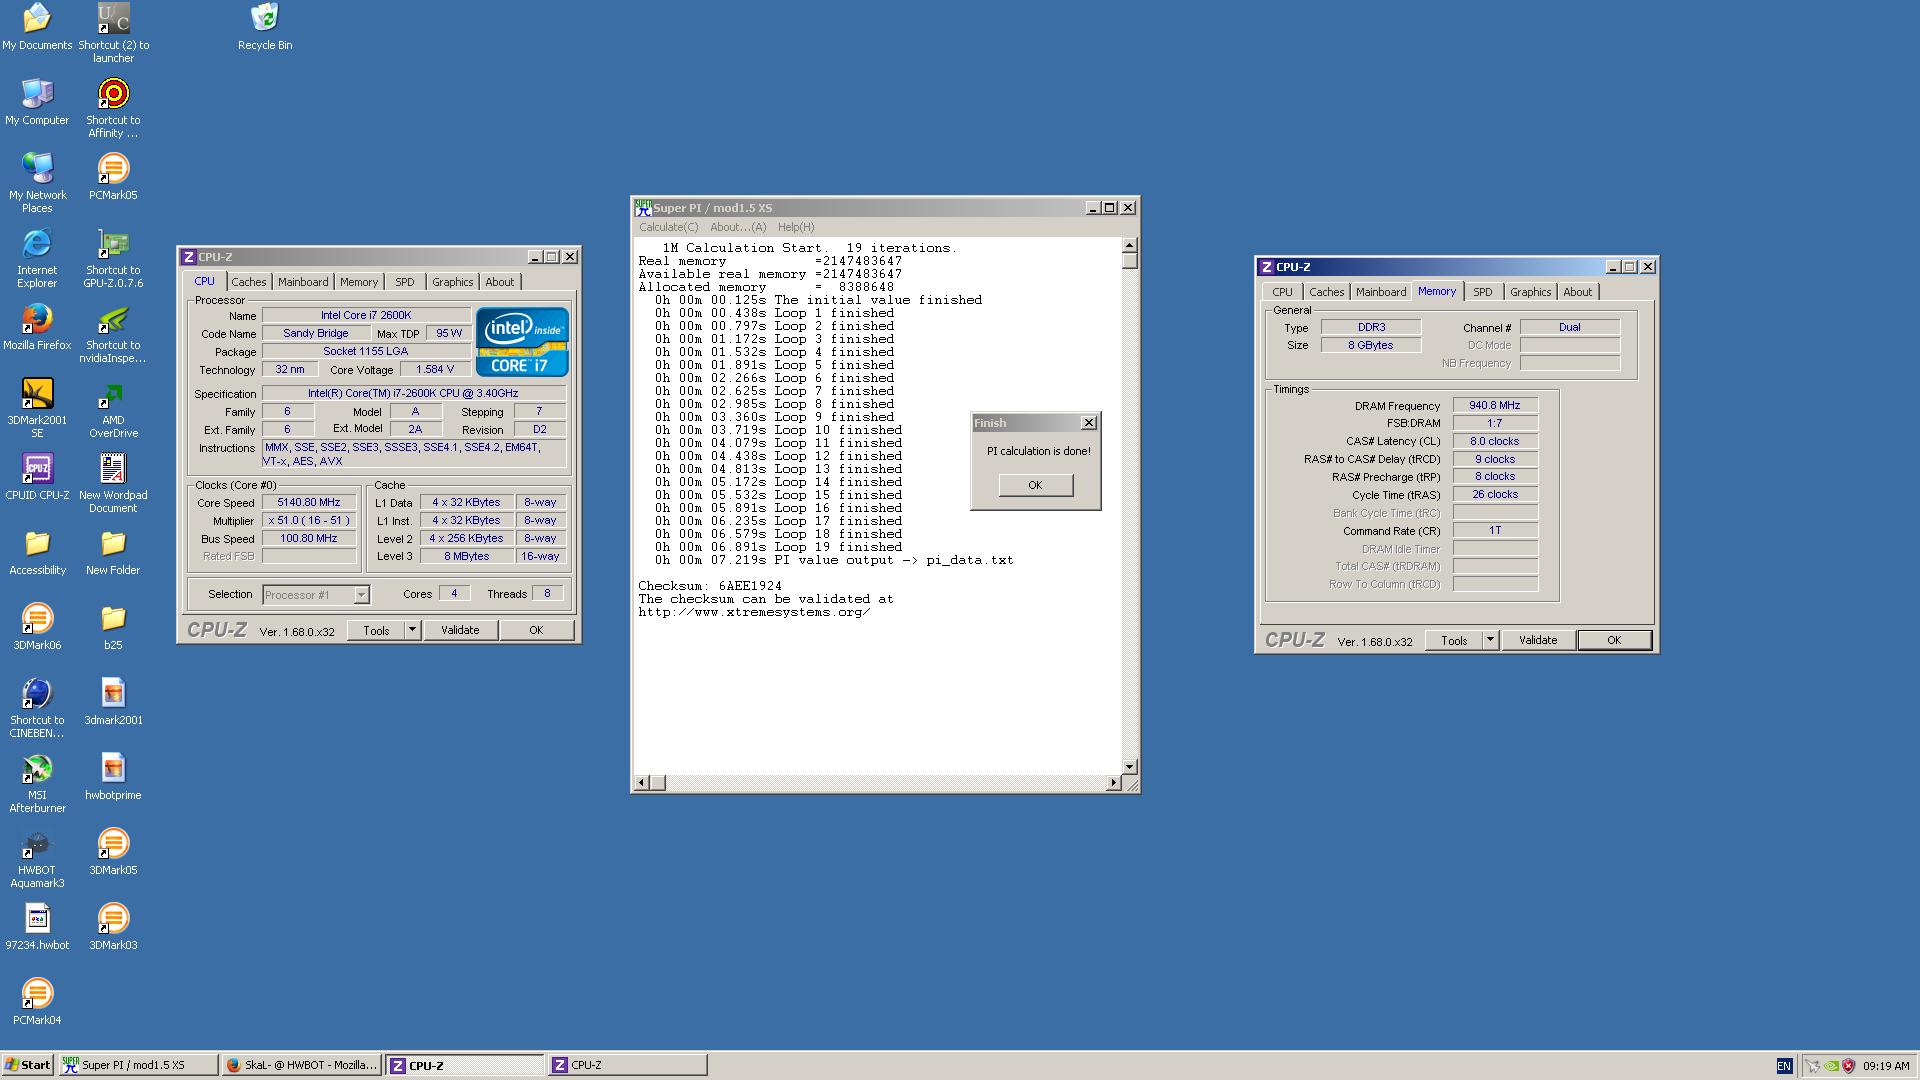Open Help(H) menu in Super PI

pyautogui.click(x=796, y=227)
